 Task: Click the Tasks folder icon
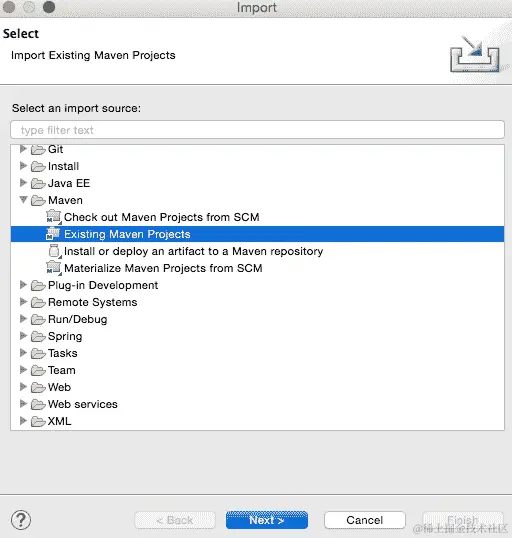38,353
